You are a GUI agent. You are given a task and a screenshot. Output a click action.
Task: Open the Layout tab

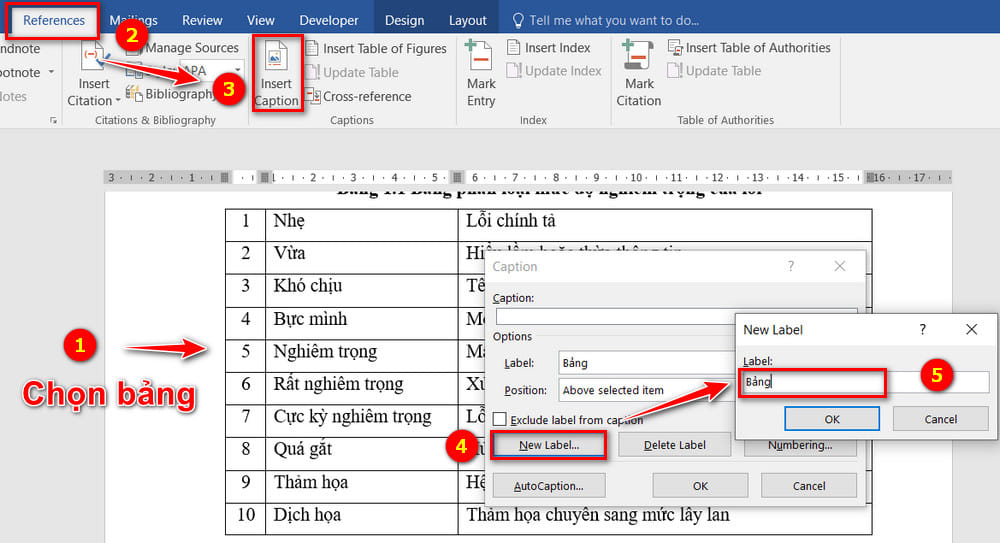tap(467, 20)
